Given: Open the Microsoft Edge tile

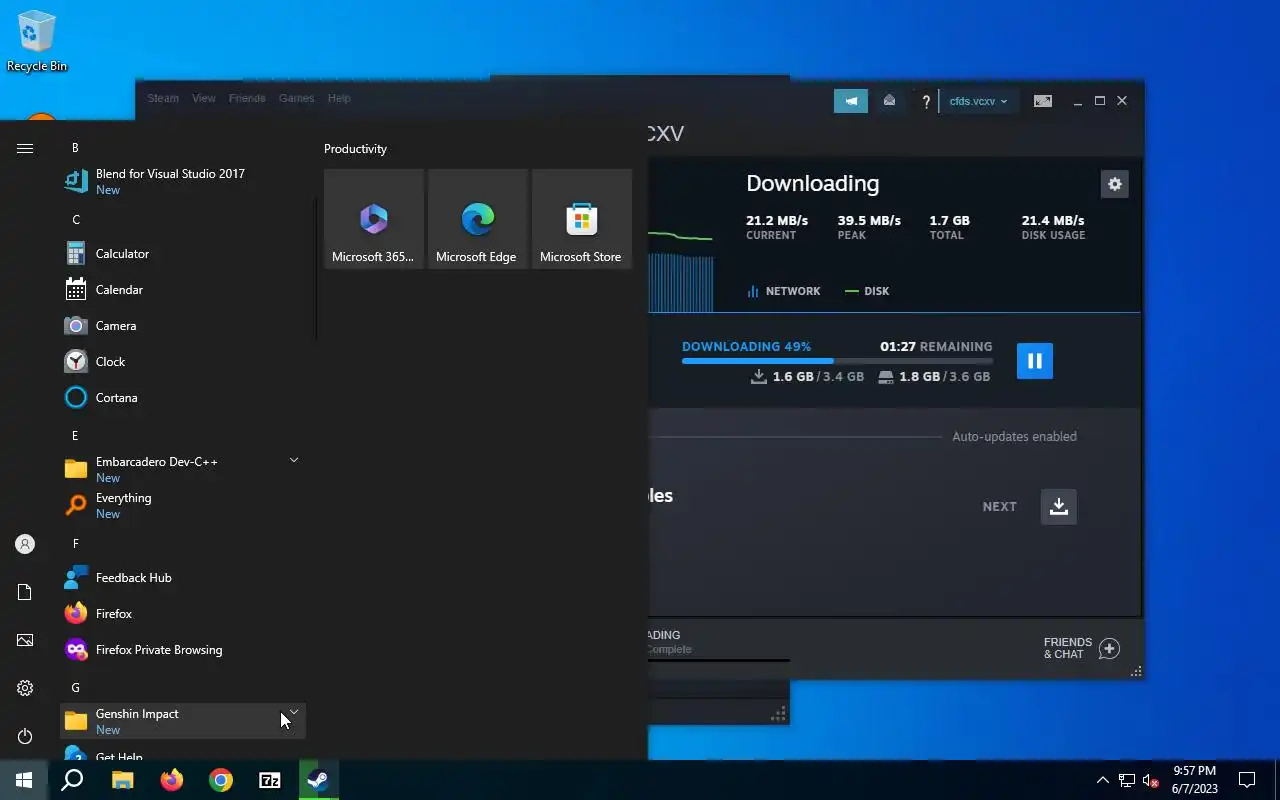Looking at the screenshot, I should [478, 219].
